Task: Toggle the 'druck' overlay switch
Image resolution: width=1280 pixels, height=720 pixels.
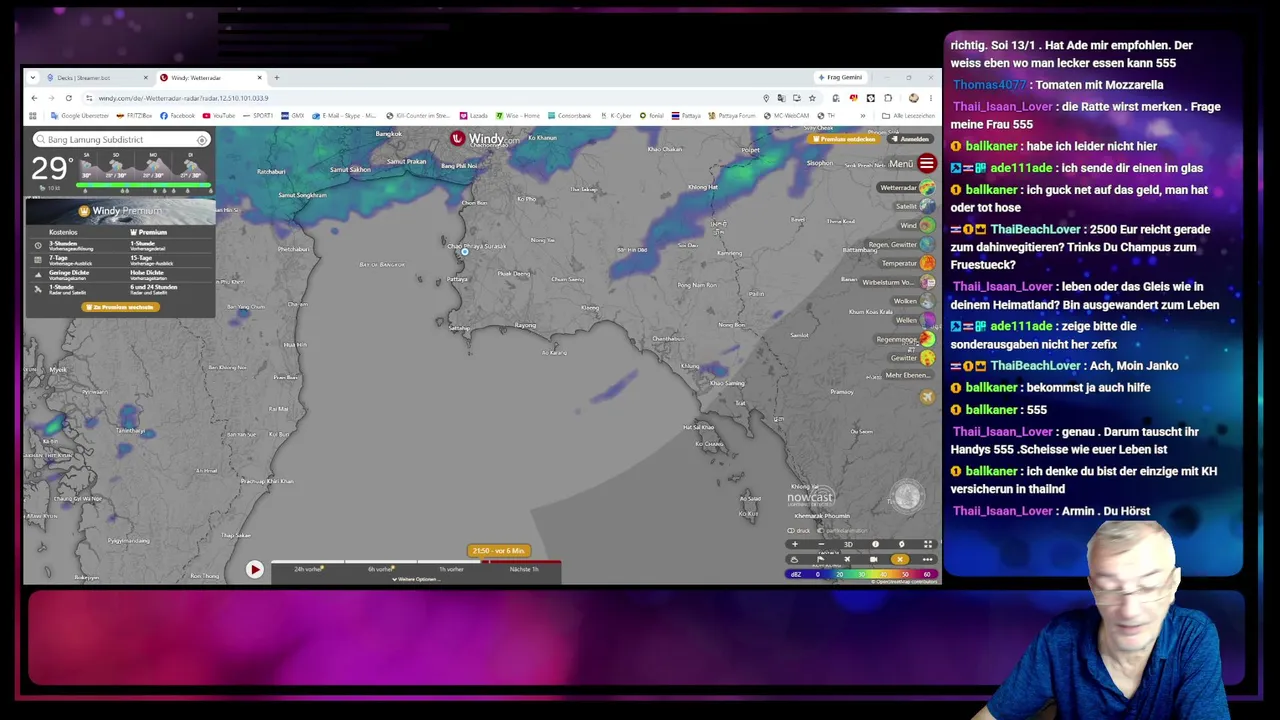Action: click(791, 531)
